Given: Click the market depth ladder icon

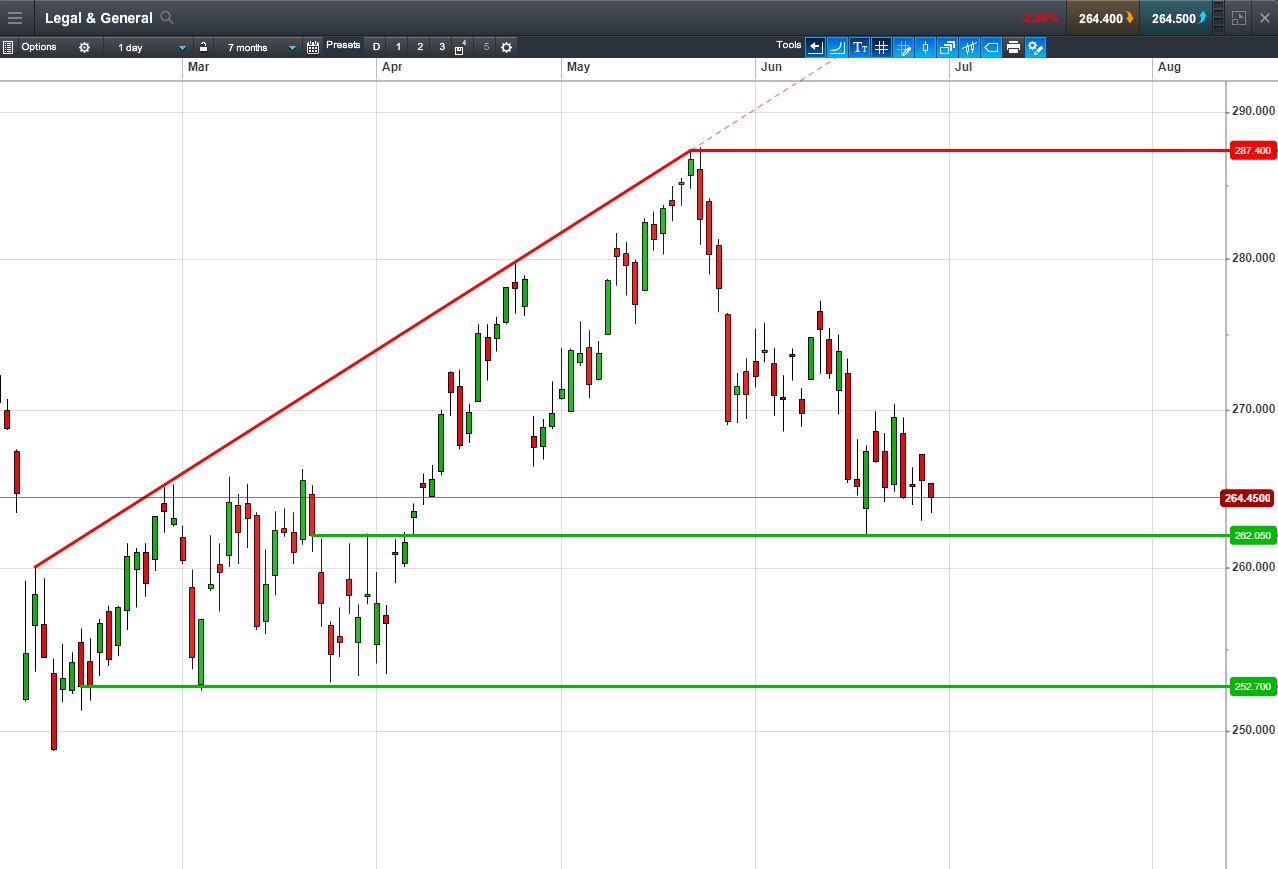Looking at the screenshot, I should (x=1217, y=18).
